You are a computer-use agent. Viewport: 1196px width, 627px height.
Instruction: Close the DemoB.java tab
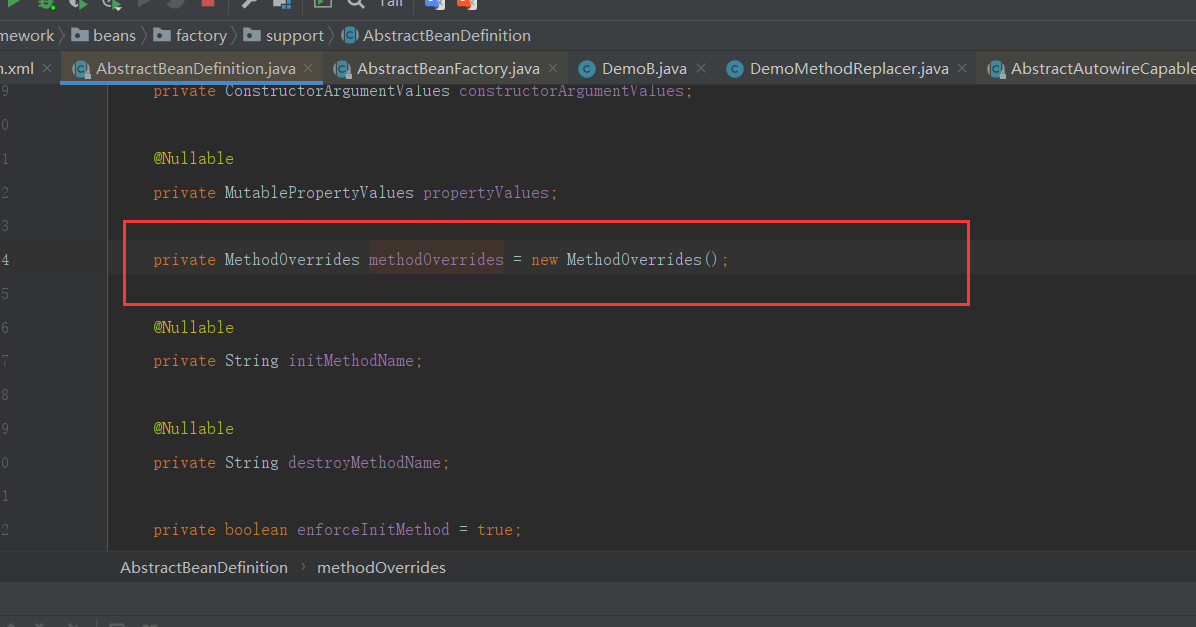coord(701,68)
